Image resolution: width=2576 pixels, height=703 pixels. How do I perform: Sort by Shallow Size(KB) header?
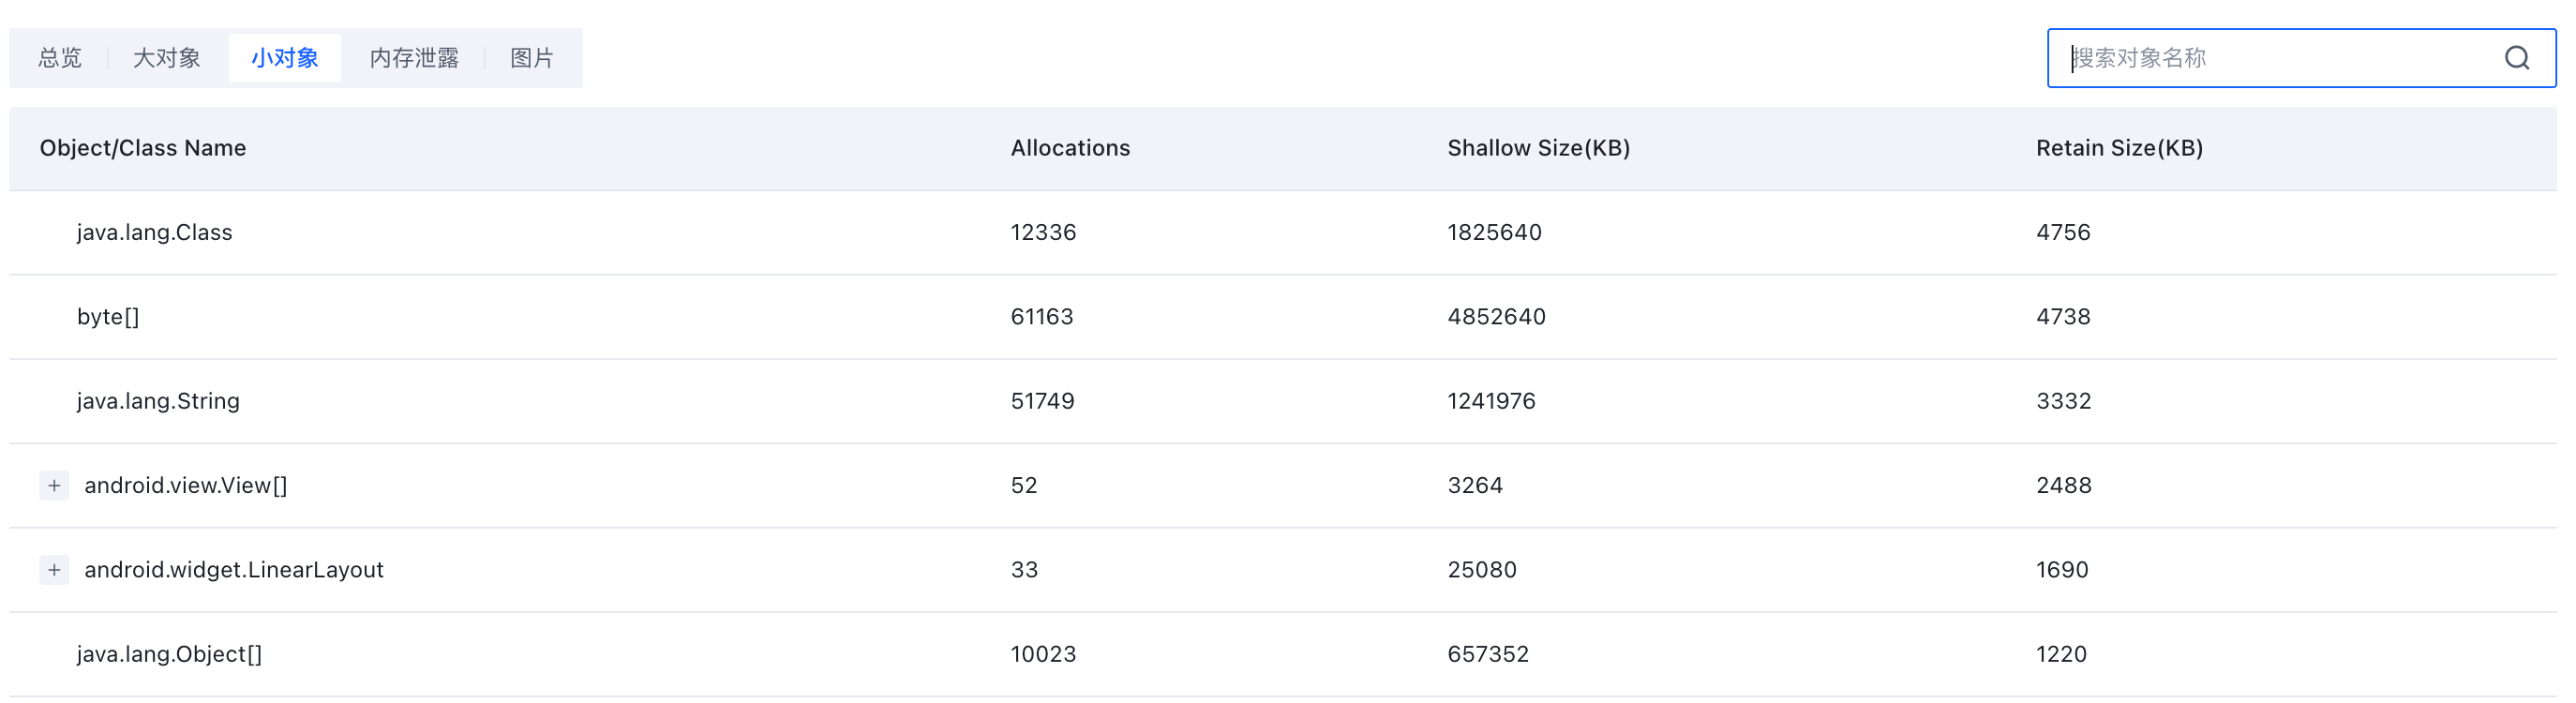coord(1538,148)
